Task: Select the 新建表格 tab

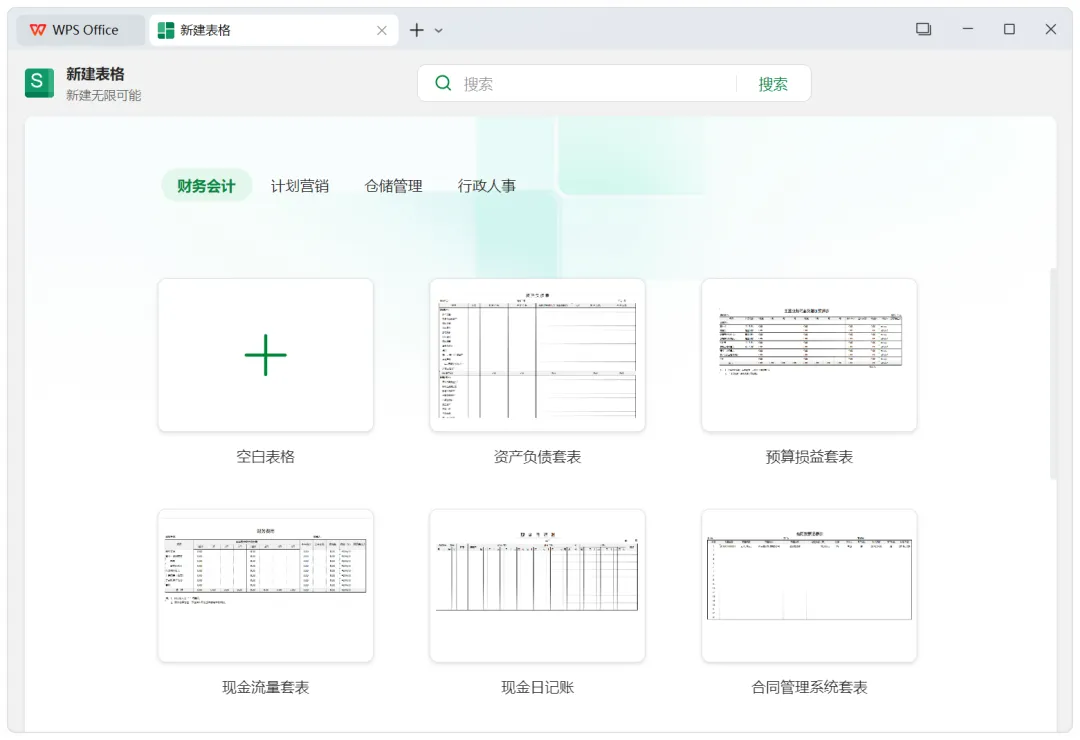Action: coord(273,30)
